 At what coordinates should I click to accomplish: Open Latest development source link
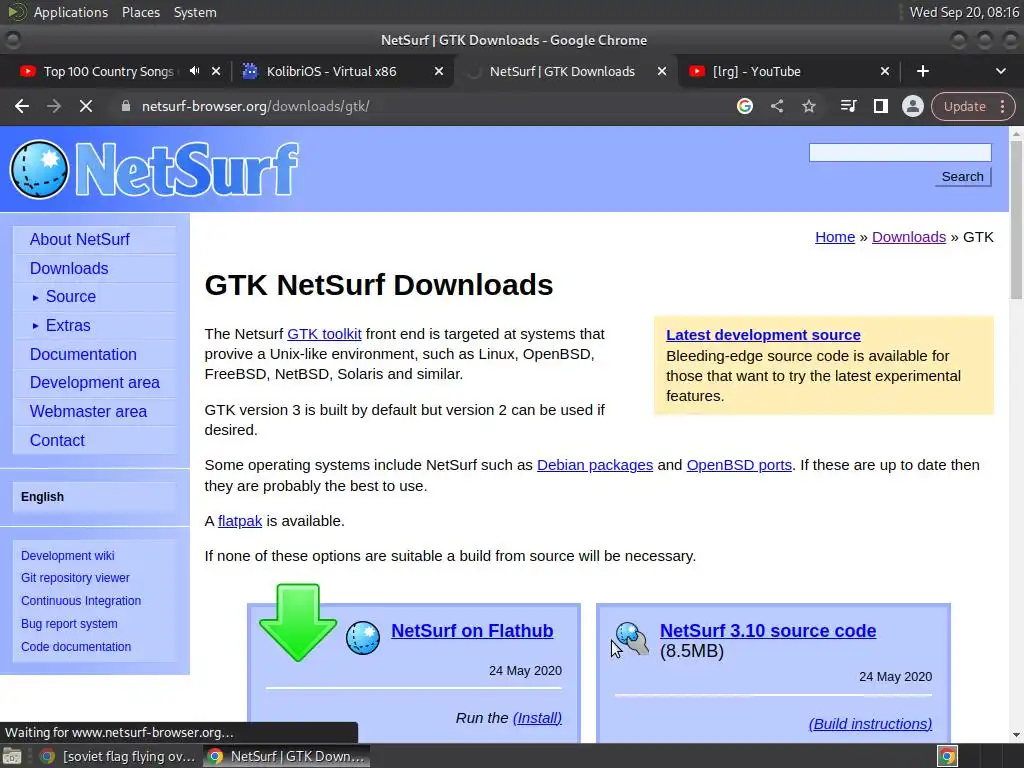[763, 334]
